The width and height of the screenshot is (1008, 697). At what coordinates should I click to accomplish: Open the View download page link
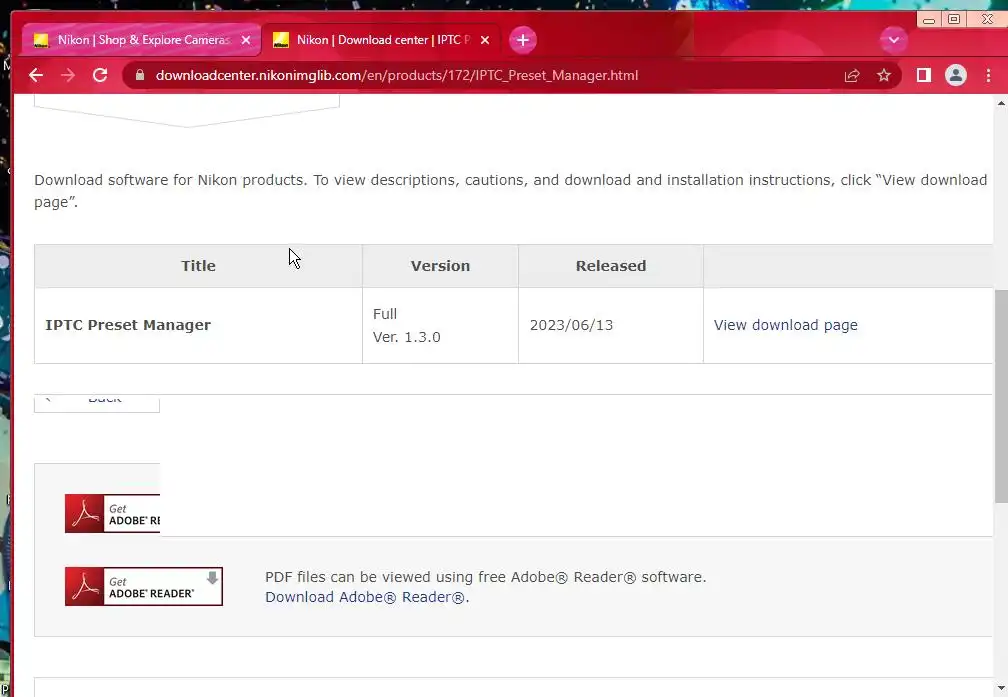pyautogui.click(x=786, y=325)
